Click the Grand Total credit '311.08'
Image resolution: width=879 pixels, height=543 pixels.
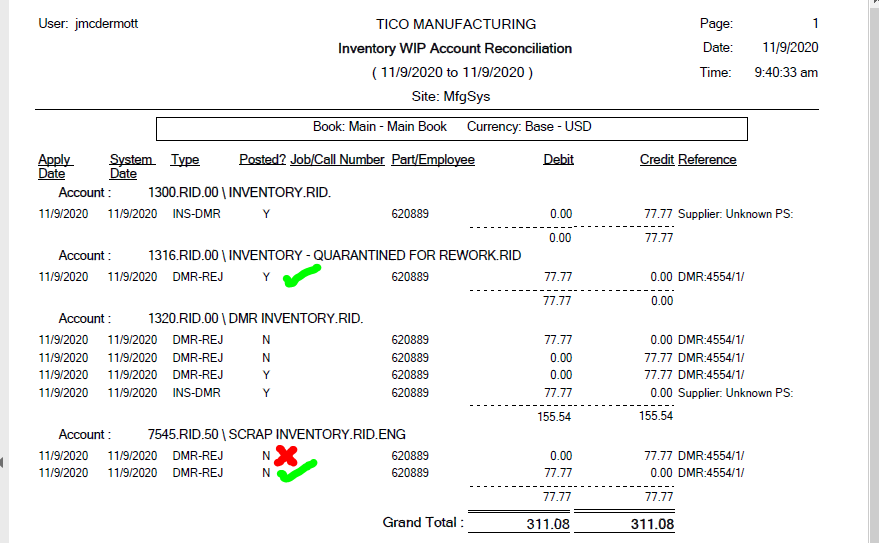point(652,524)
